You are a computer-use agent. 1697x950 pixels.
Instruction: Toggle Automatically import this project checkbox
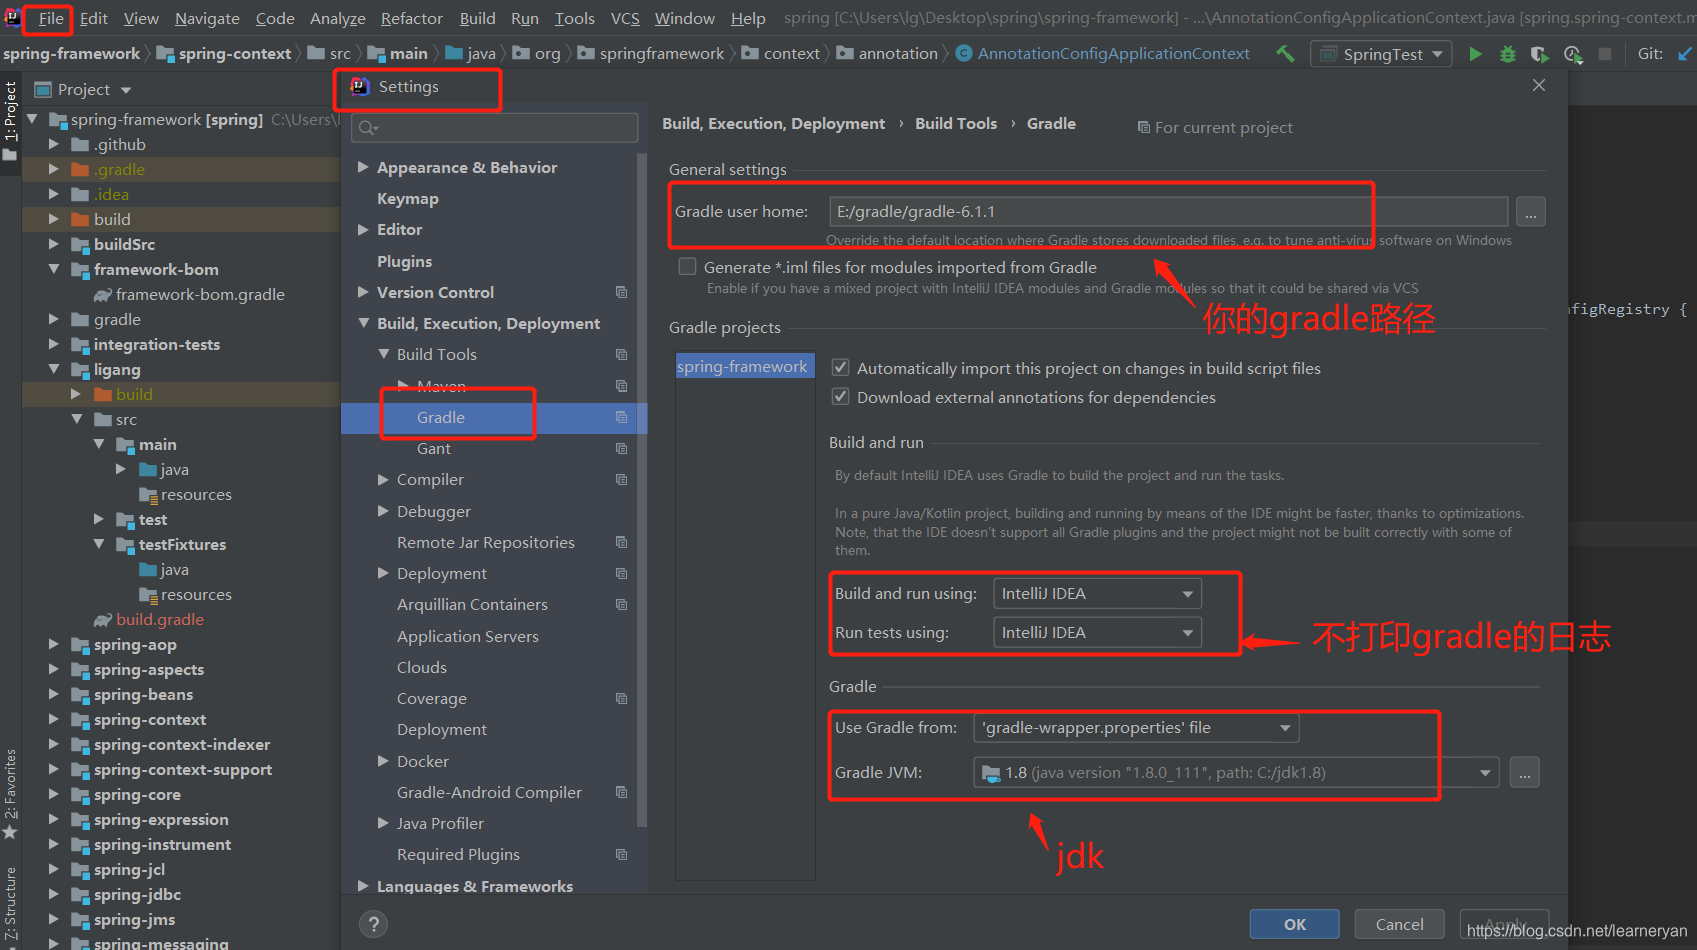pos(841,368)
